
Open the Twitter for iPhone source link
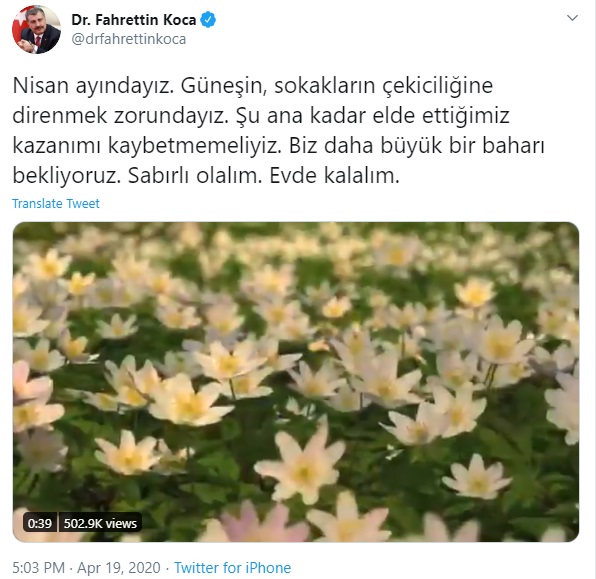coord(233,568)
